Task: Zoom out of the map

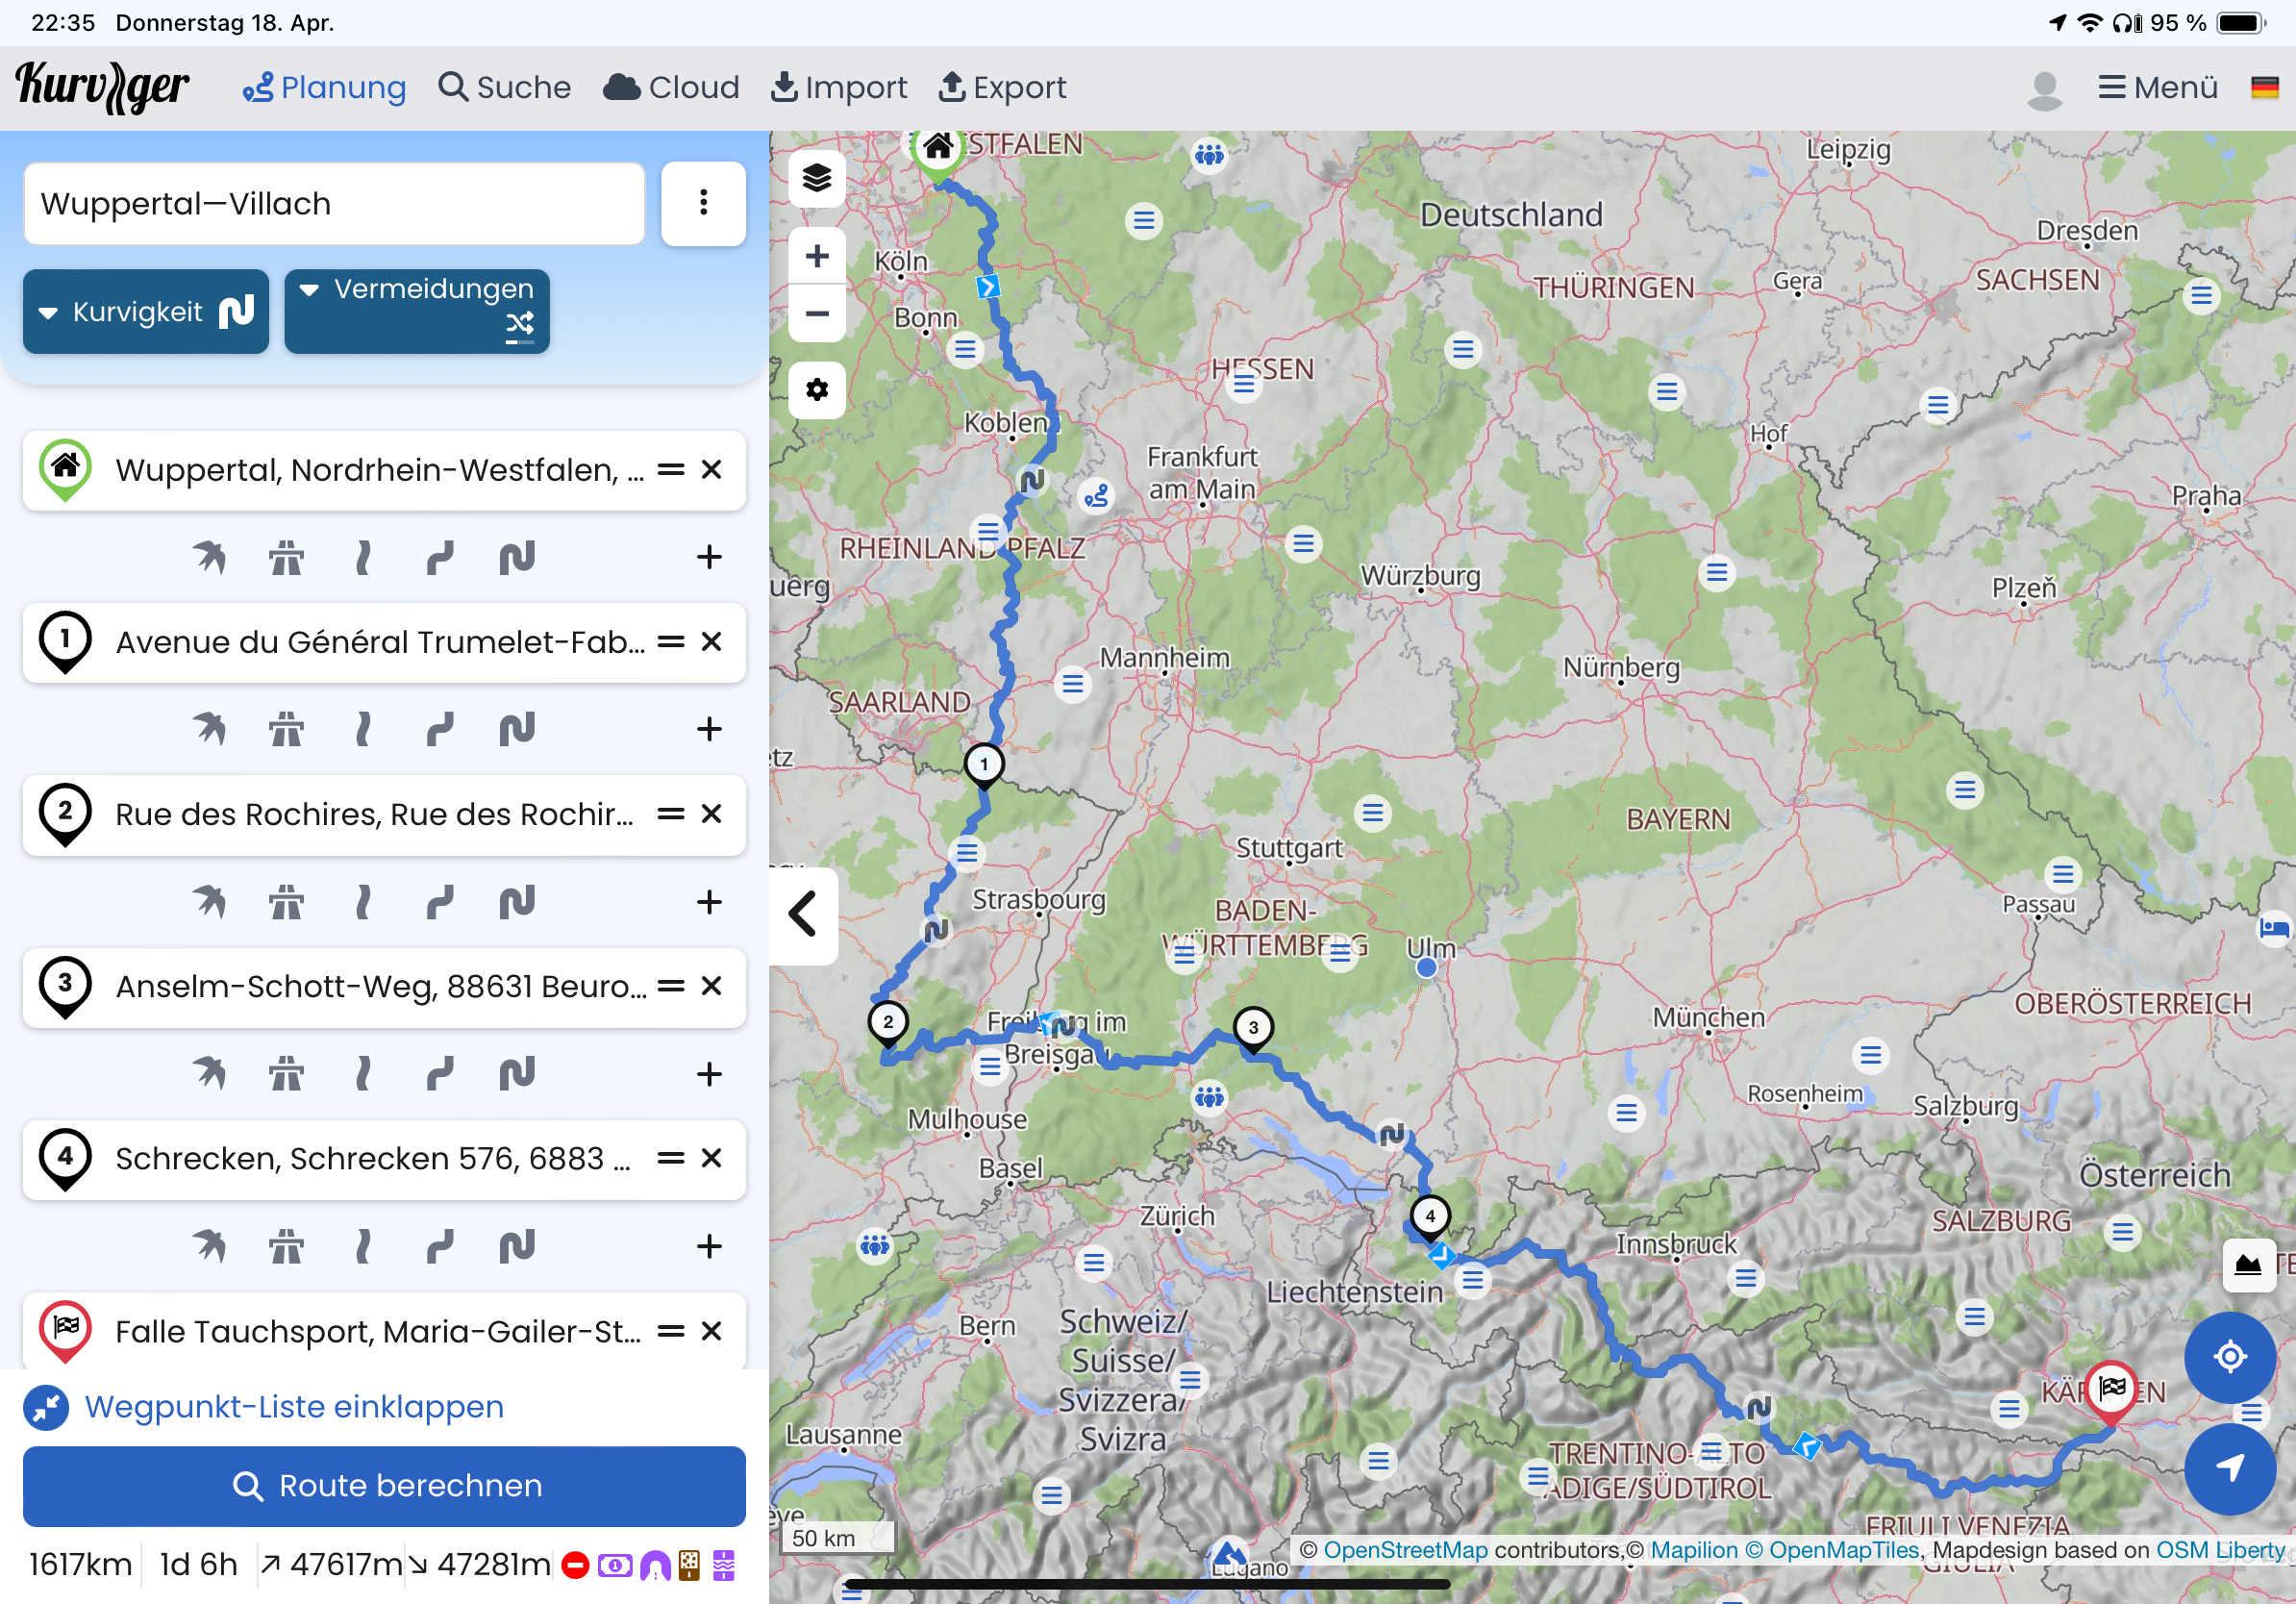Action: pyautogui.click(x=816, y=314)
